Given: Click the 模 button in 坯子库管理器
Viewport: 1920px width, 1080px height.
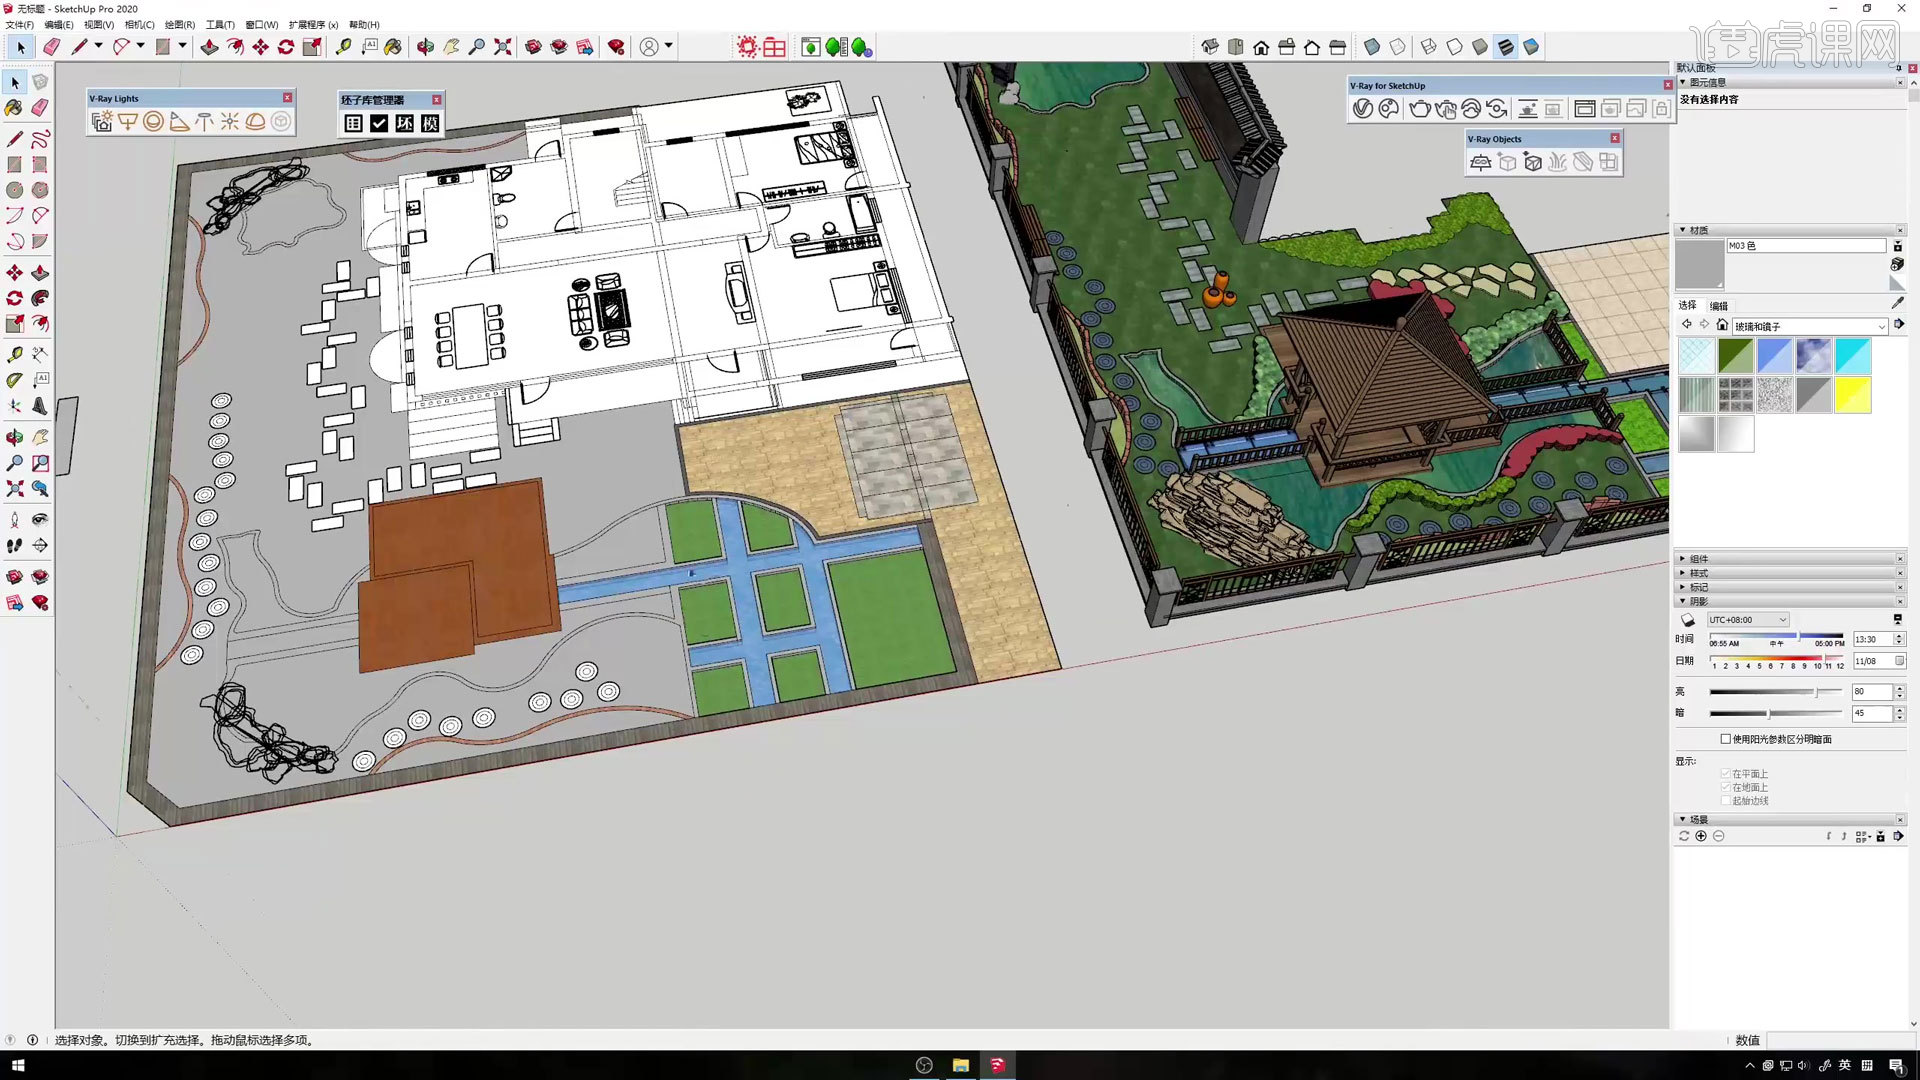Looking at the screenshot, I should click(430, 123).
